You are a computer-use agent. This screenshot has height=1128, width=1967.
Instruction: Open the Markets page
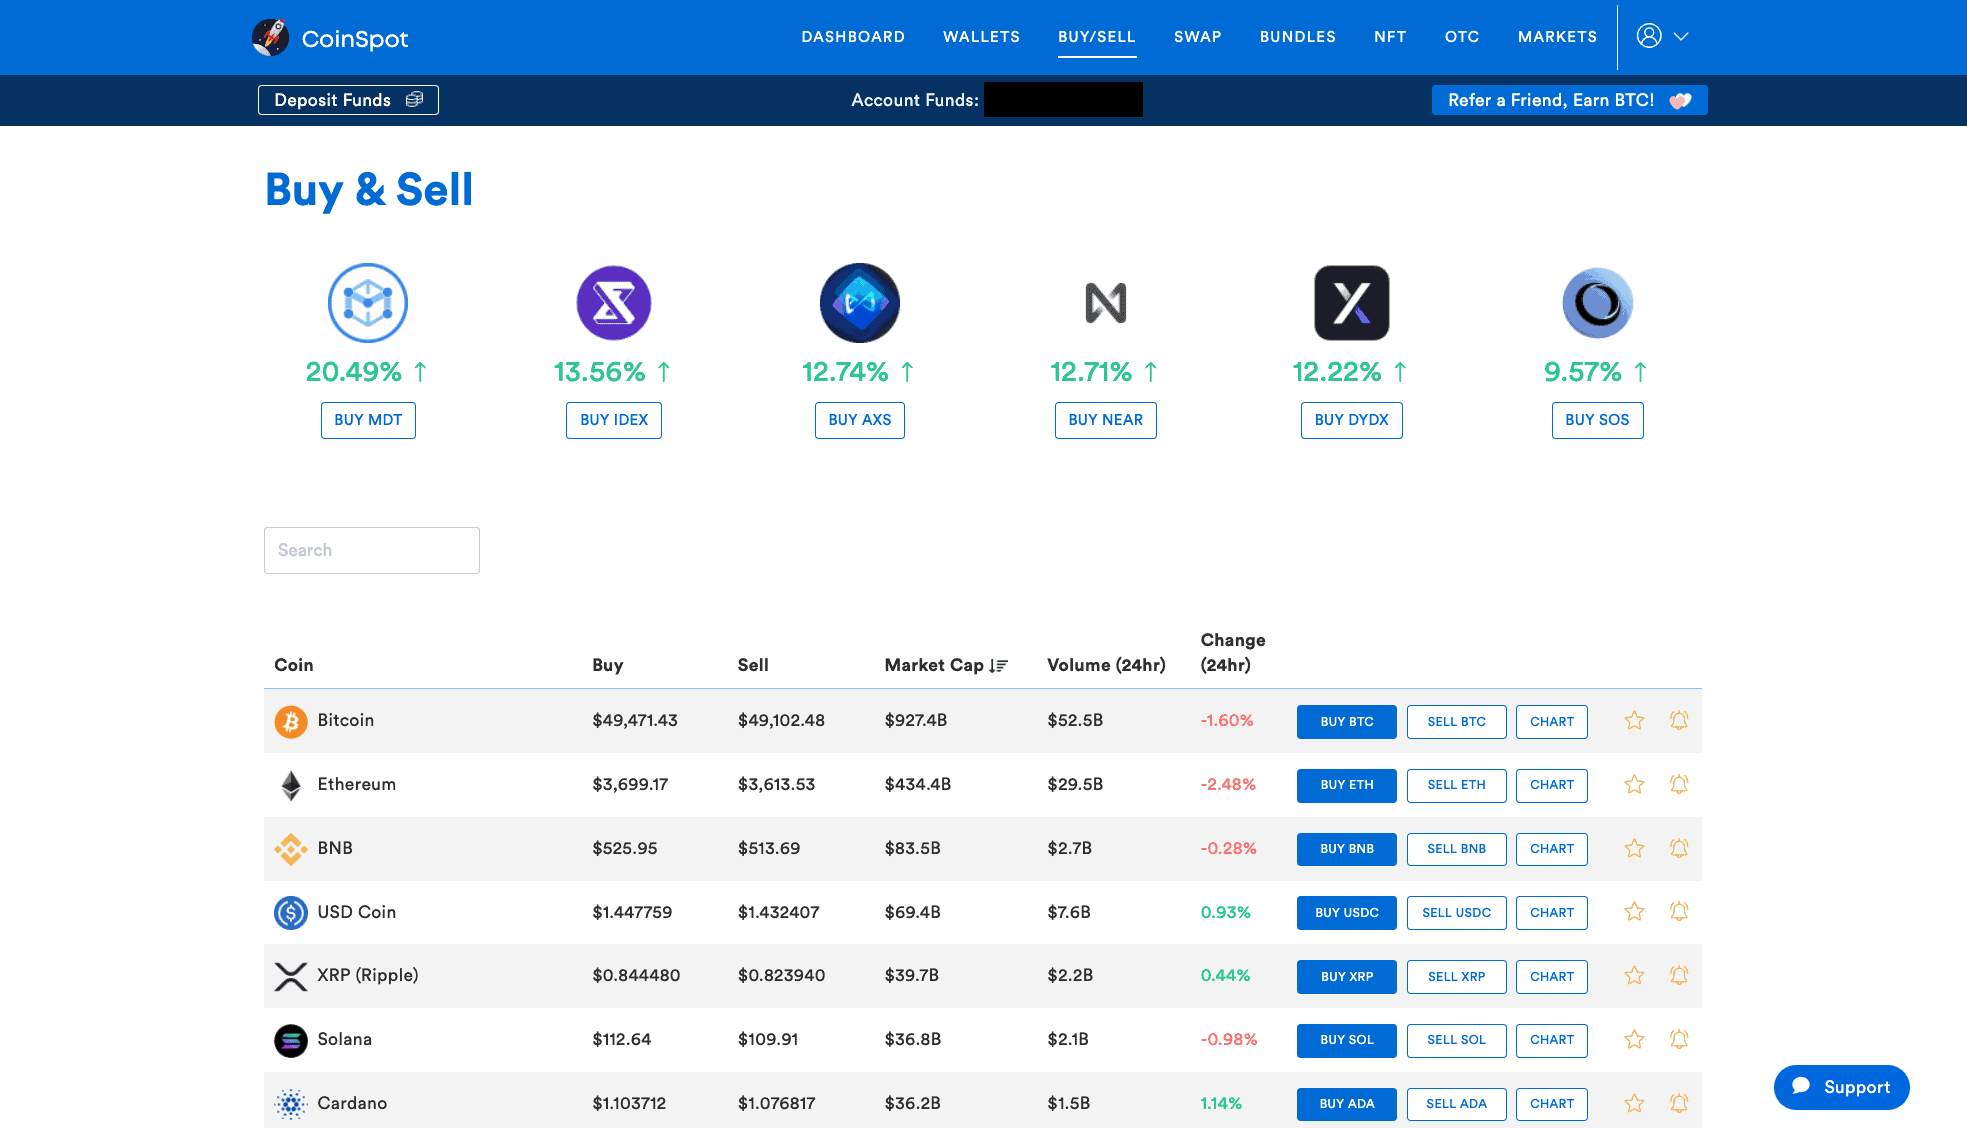pyautogui.click(x=1557, y=37)
